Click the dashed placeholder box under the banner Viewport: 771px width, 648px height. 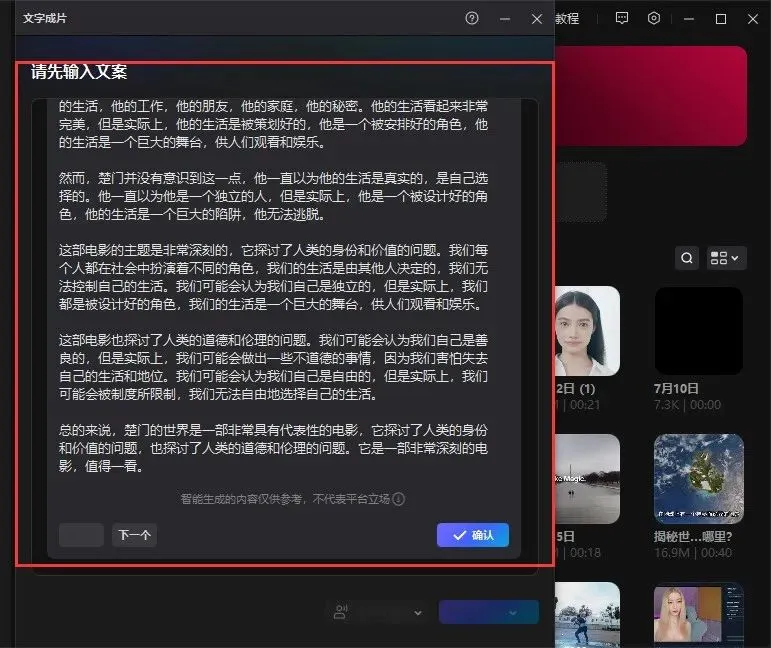581,192
